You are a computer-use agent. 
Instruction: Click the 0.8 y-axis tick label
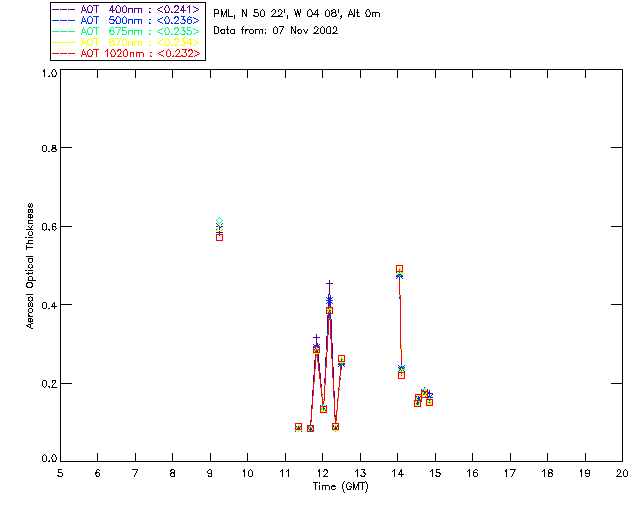(x=49, y=148)
